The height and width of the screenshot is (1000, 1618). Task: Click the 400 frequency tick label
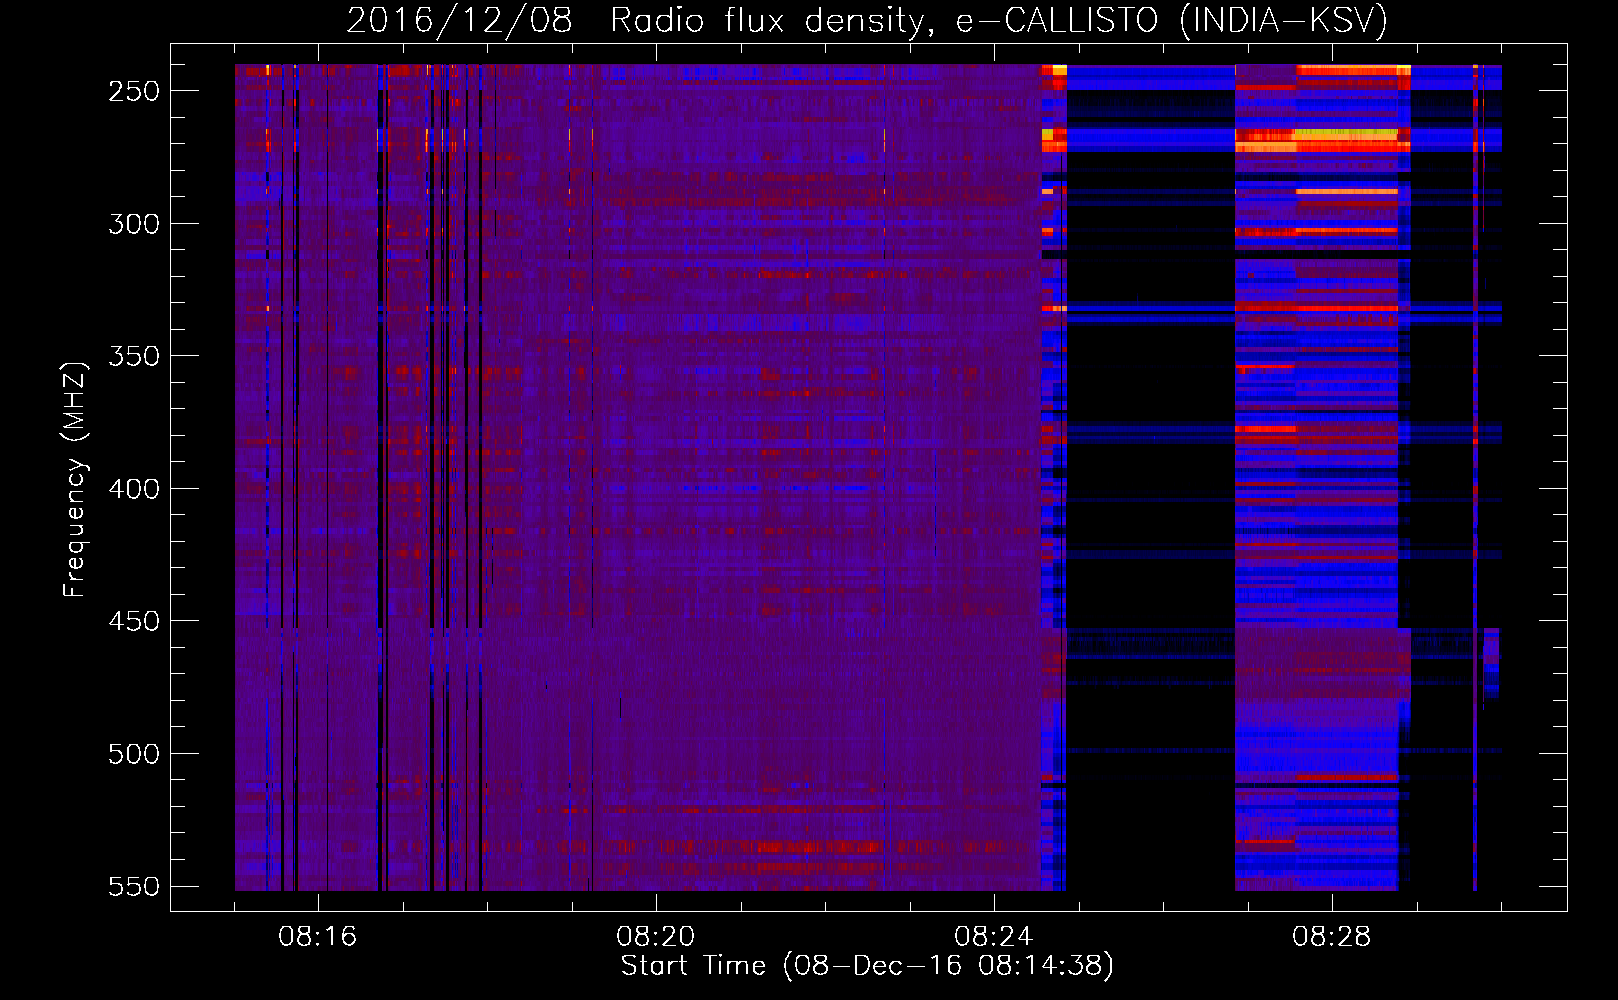pyautogui.click(x=134, y=489)
